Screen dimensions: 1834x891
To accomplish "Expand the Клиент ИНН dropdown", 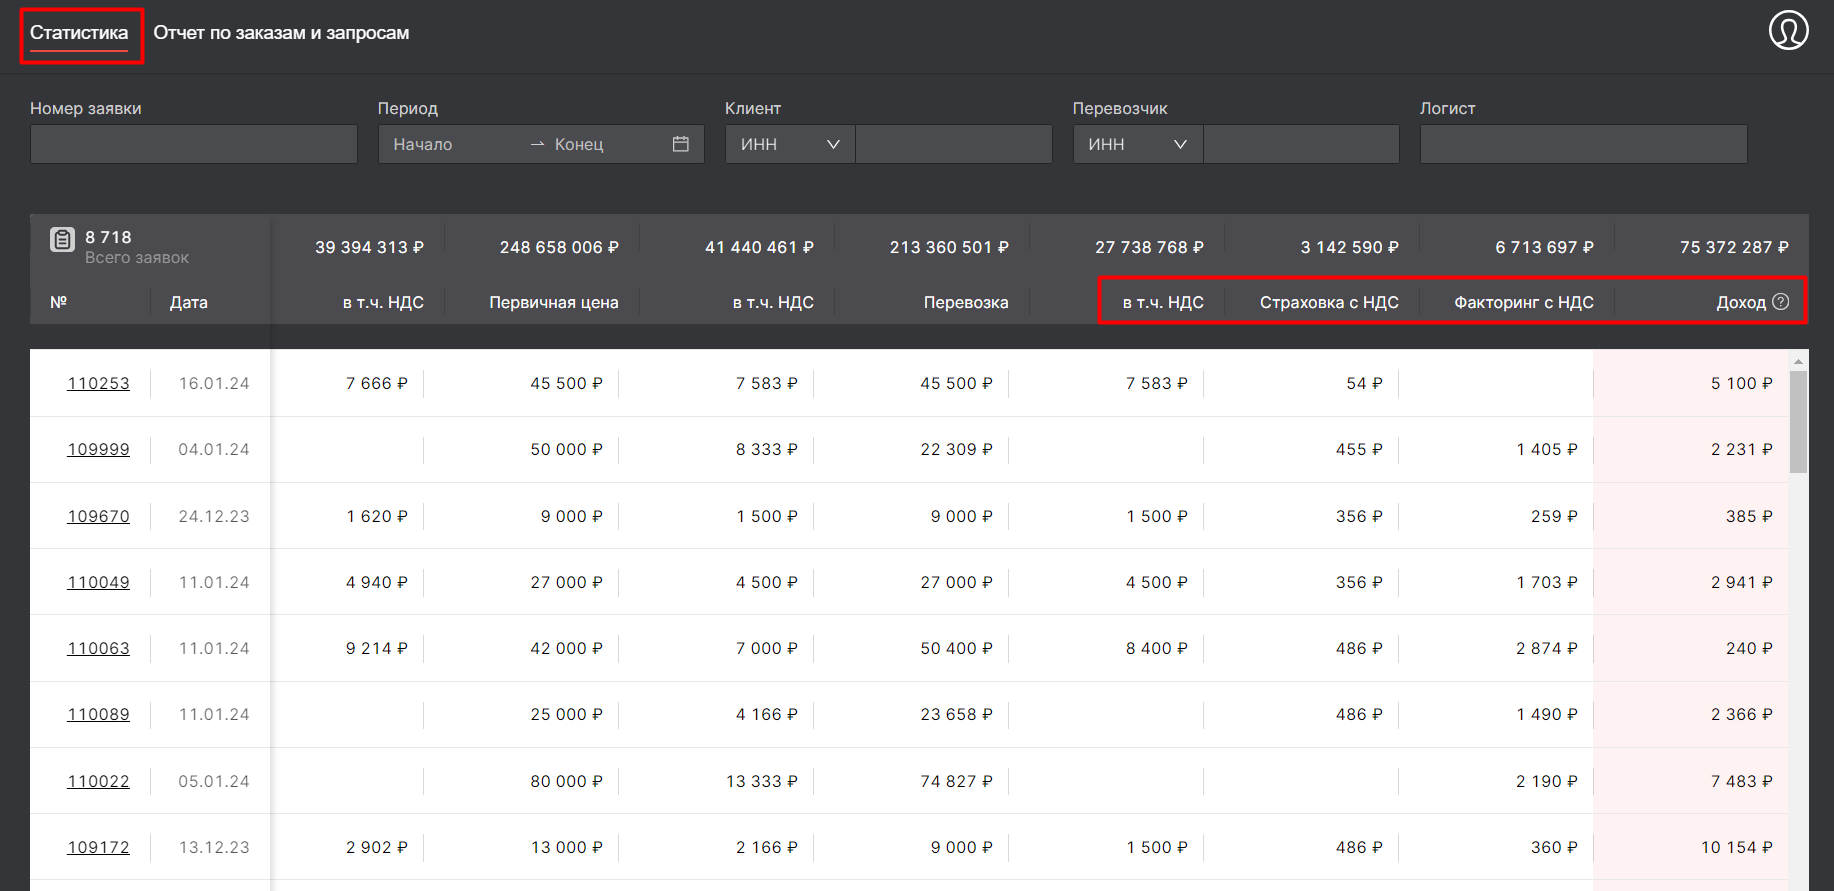I will point(790,144).
